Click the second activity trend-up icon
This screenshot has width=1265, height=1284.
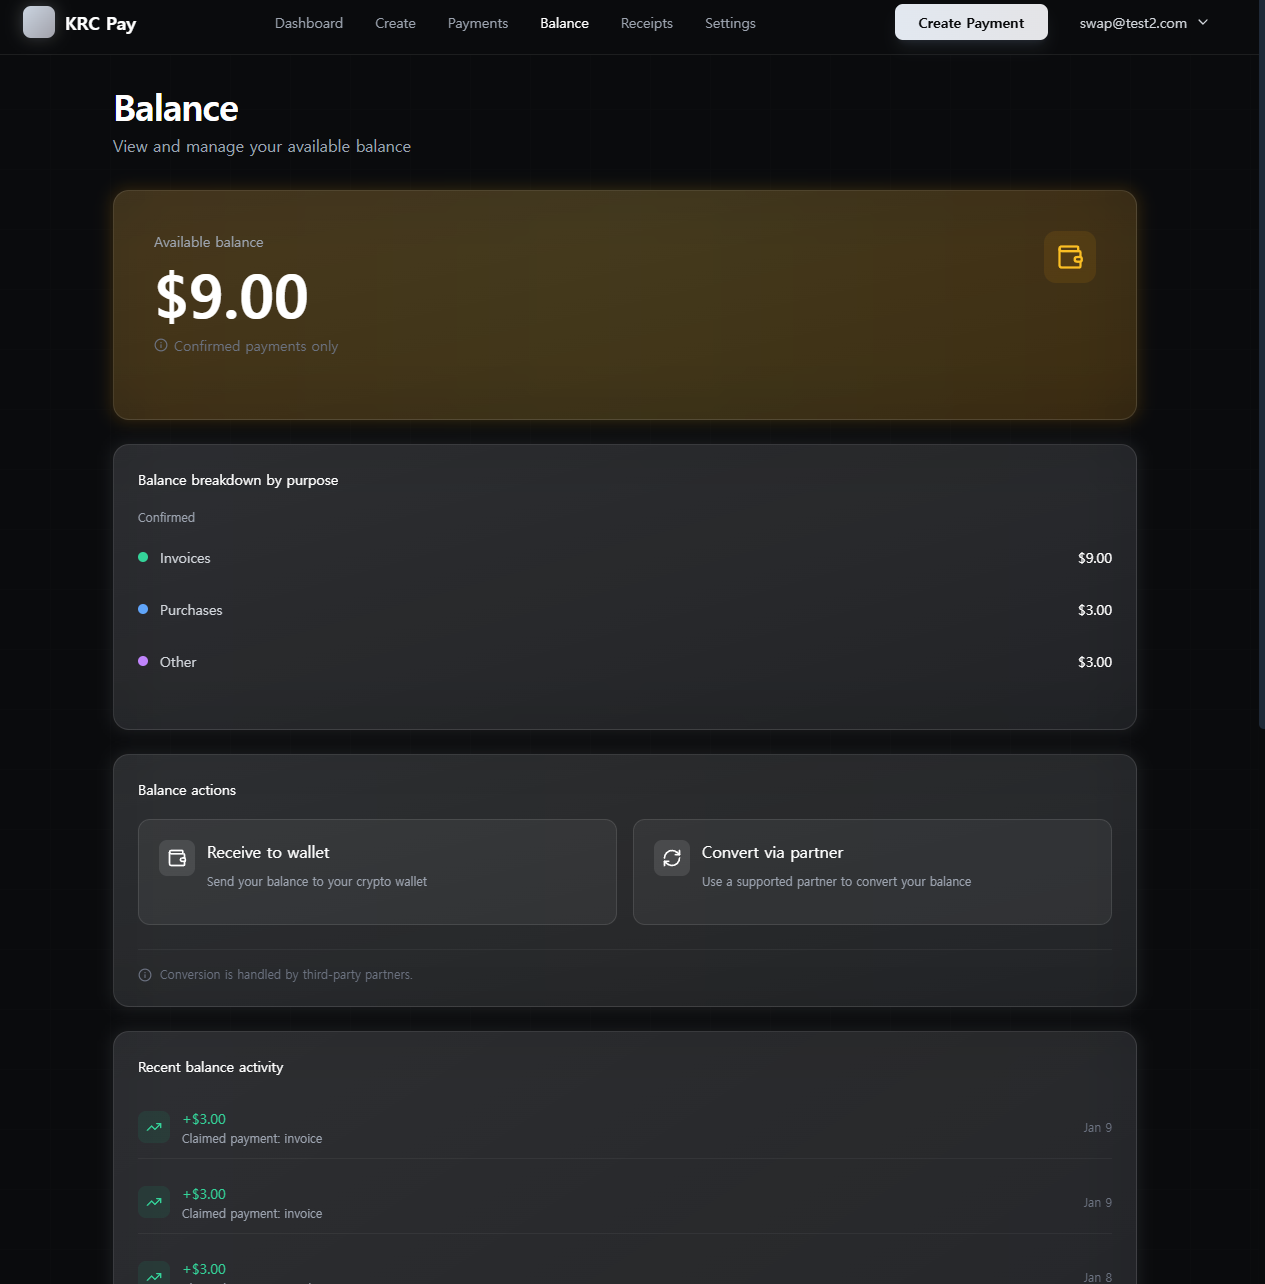click(x=154, y=1202)
